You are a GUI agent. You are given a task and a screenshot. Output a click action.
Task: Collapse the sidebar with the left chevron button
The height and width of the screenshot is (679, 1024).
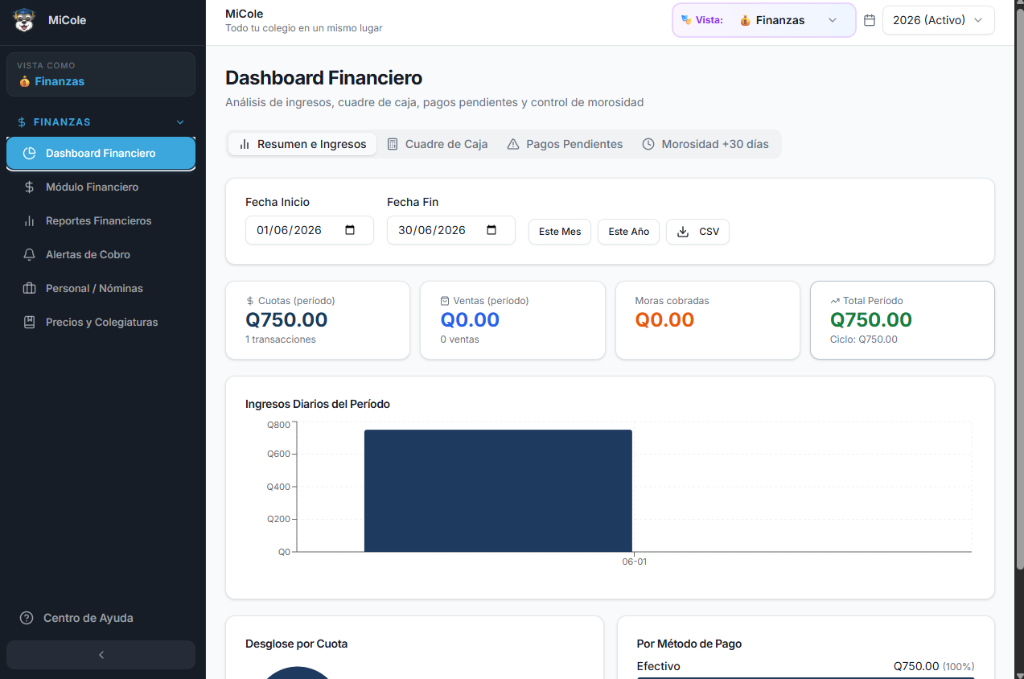pyautogui.click(x=101, y=655)
